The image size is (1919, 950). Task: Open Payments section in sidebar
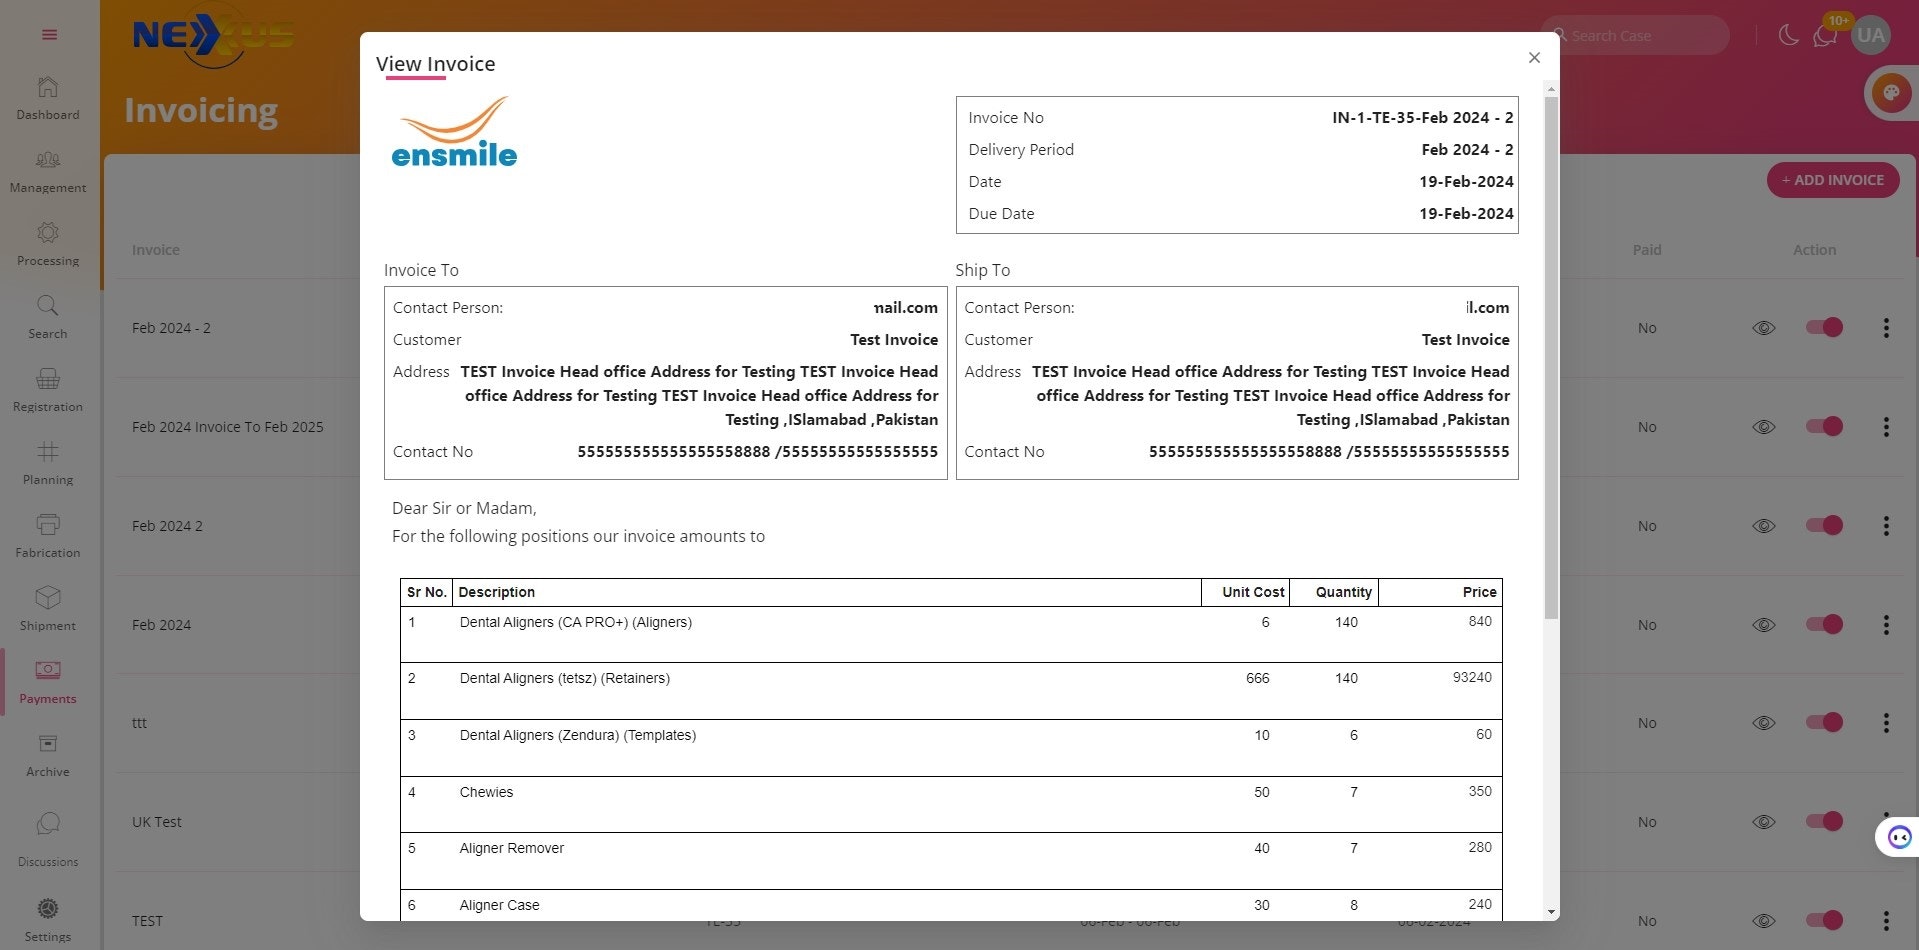click(48, 683)
